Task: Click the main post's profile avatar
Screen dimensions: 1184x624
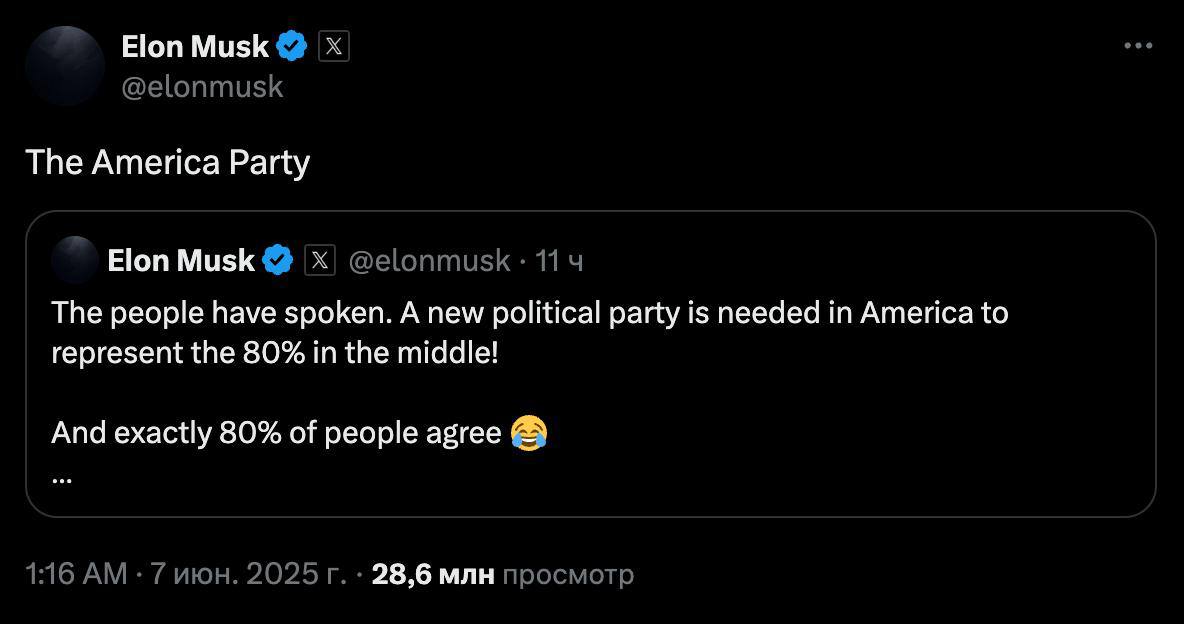Action: 64,66
